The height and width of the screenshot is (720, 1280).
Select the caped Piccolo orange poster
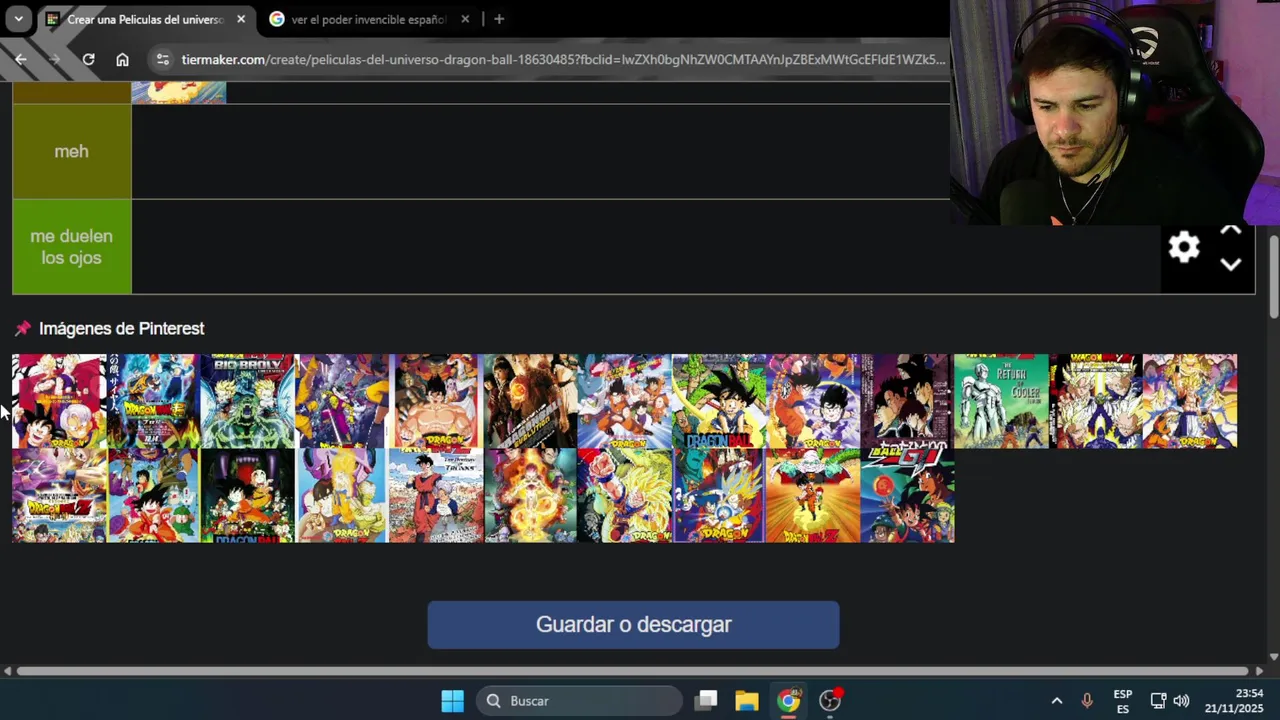pyautogui.click(x=813, y=495)
